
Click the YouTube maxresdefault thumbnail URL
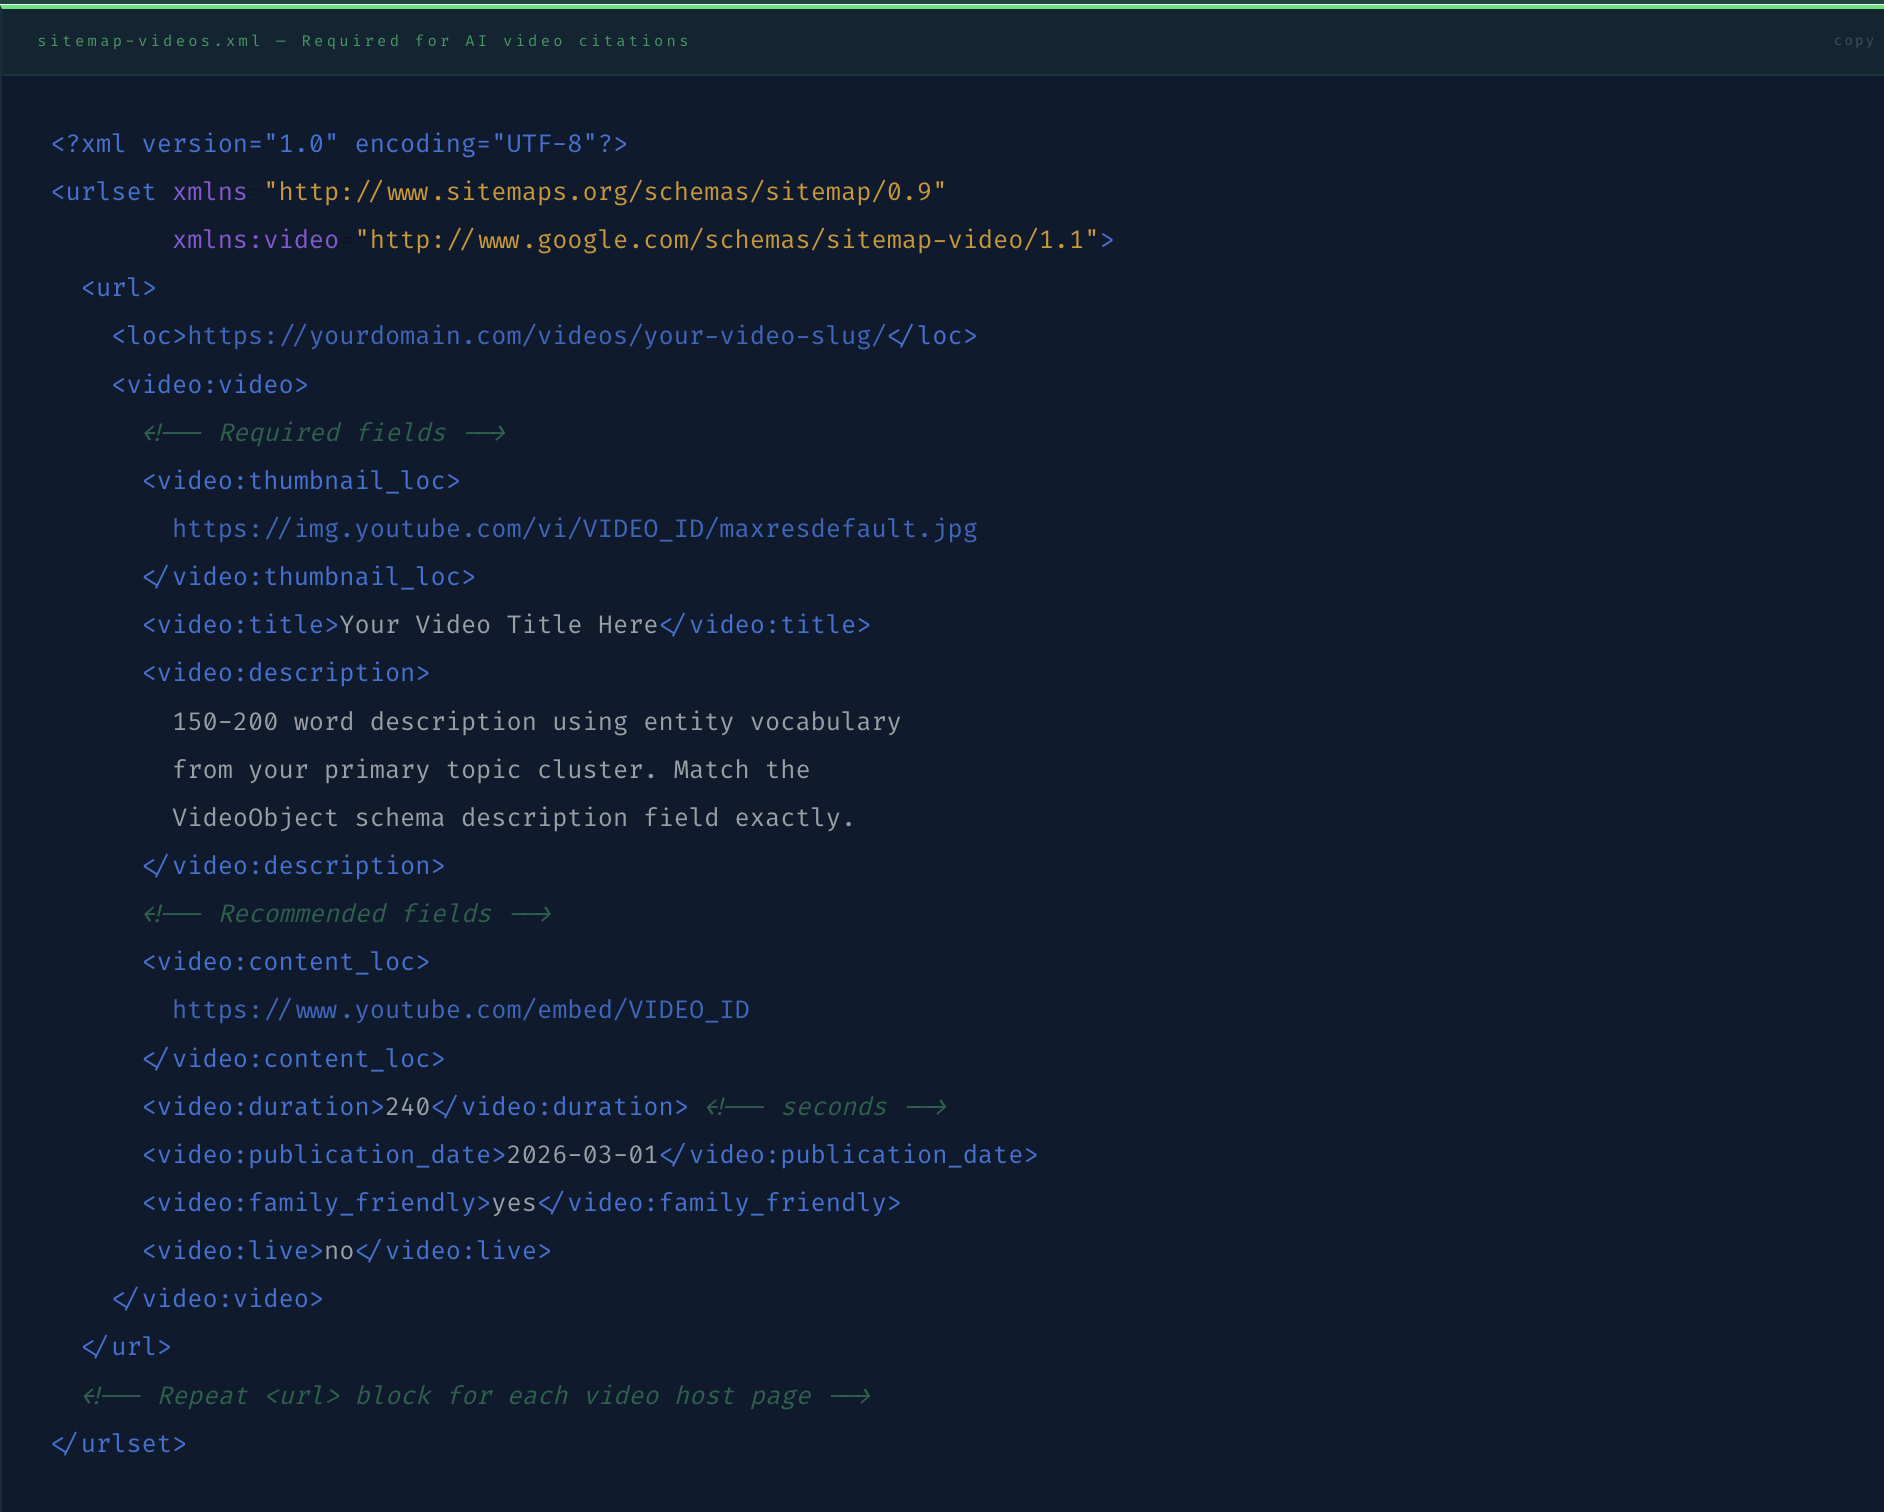574,528
